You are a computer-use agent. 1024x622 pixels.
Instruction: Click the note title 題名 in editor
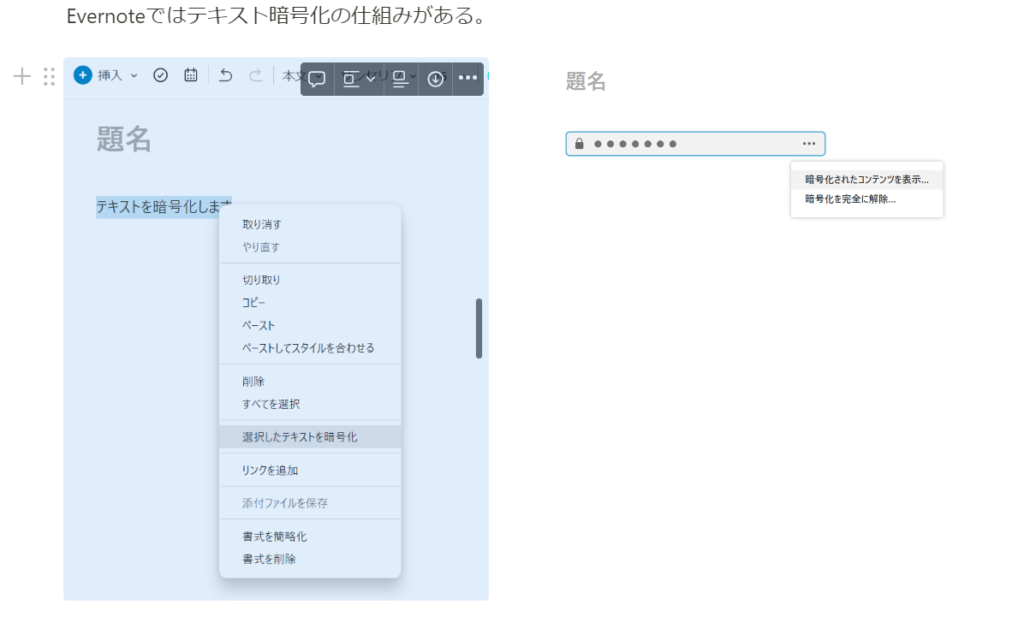click(124, 139)
